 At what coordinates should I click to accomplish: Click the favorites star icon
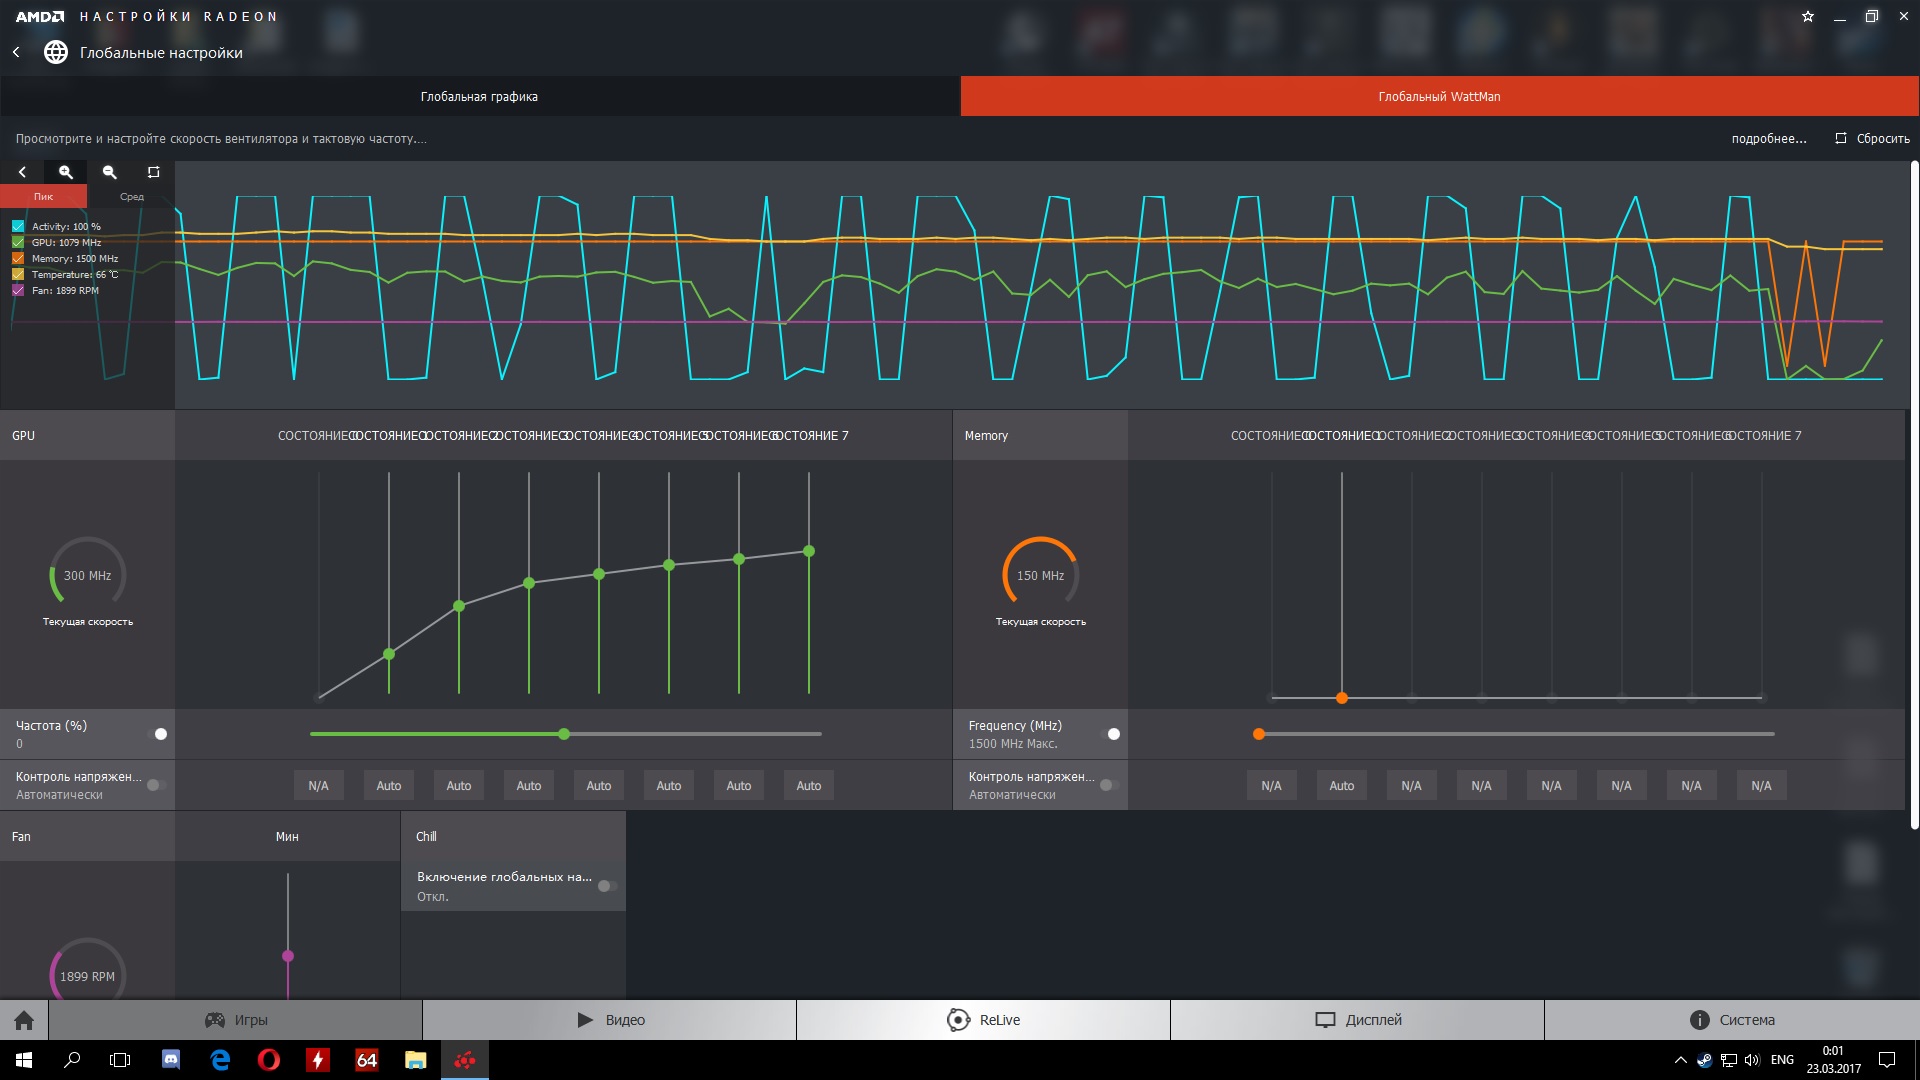click(1807, 17)
